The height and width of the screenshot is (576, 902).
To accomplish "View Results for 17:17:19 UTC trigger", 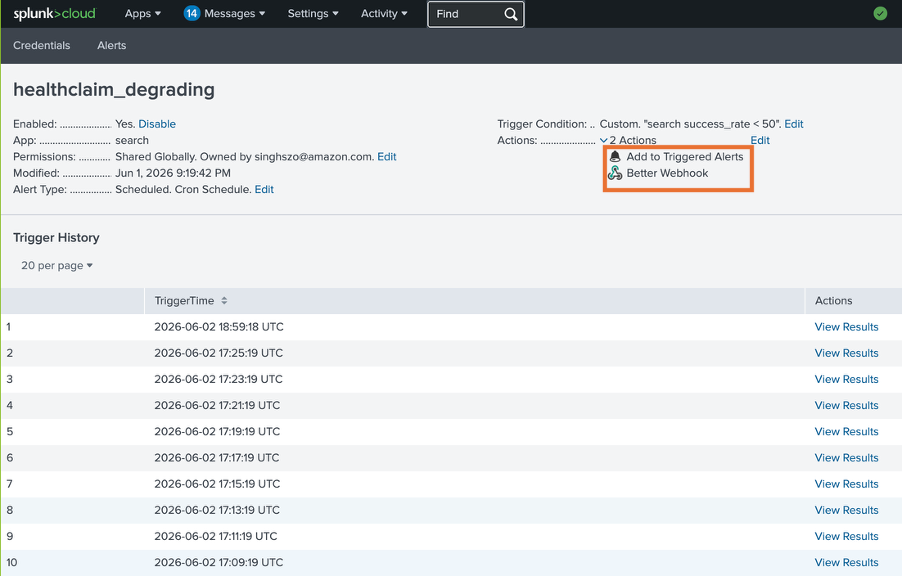I will click(x=846, y=458).
